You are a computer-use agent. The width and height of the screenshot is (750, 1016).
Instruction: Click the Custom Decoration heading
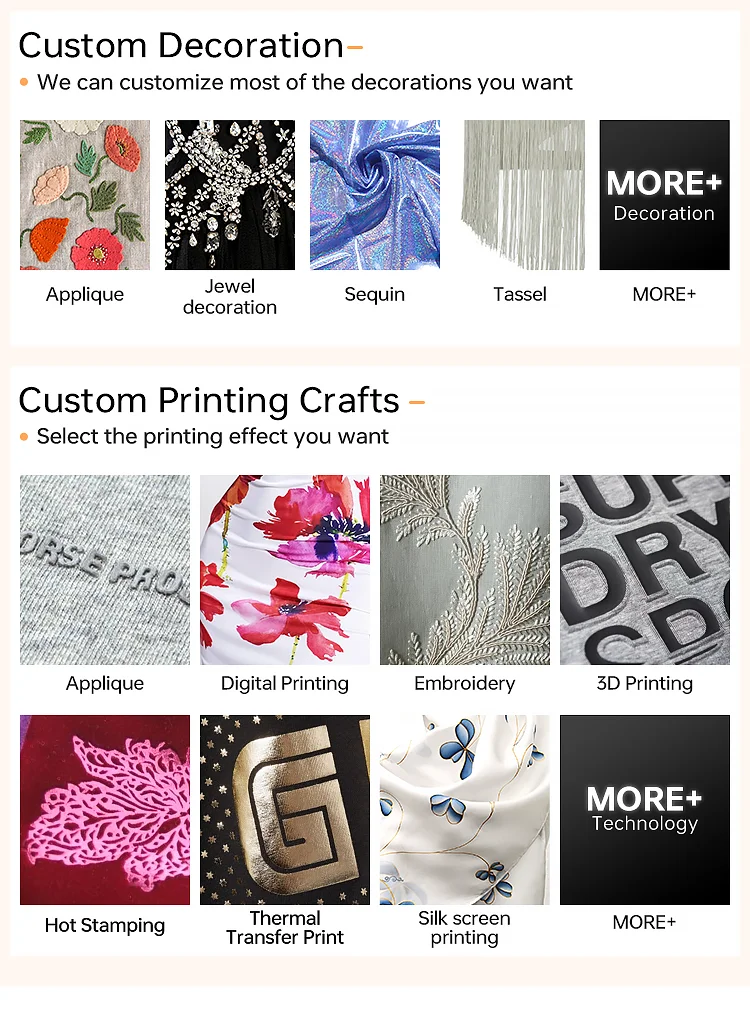click(x=181, y=45)
